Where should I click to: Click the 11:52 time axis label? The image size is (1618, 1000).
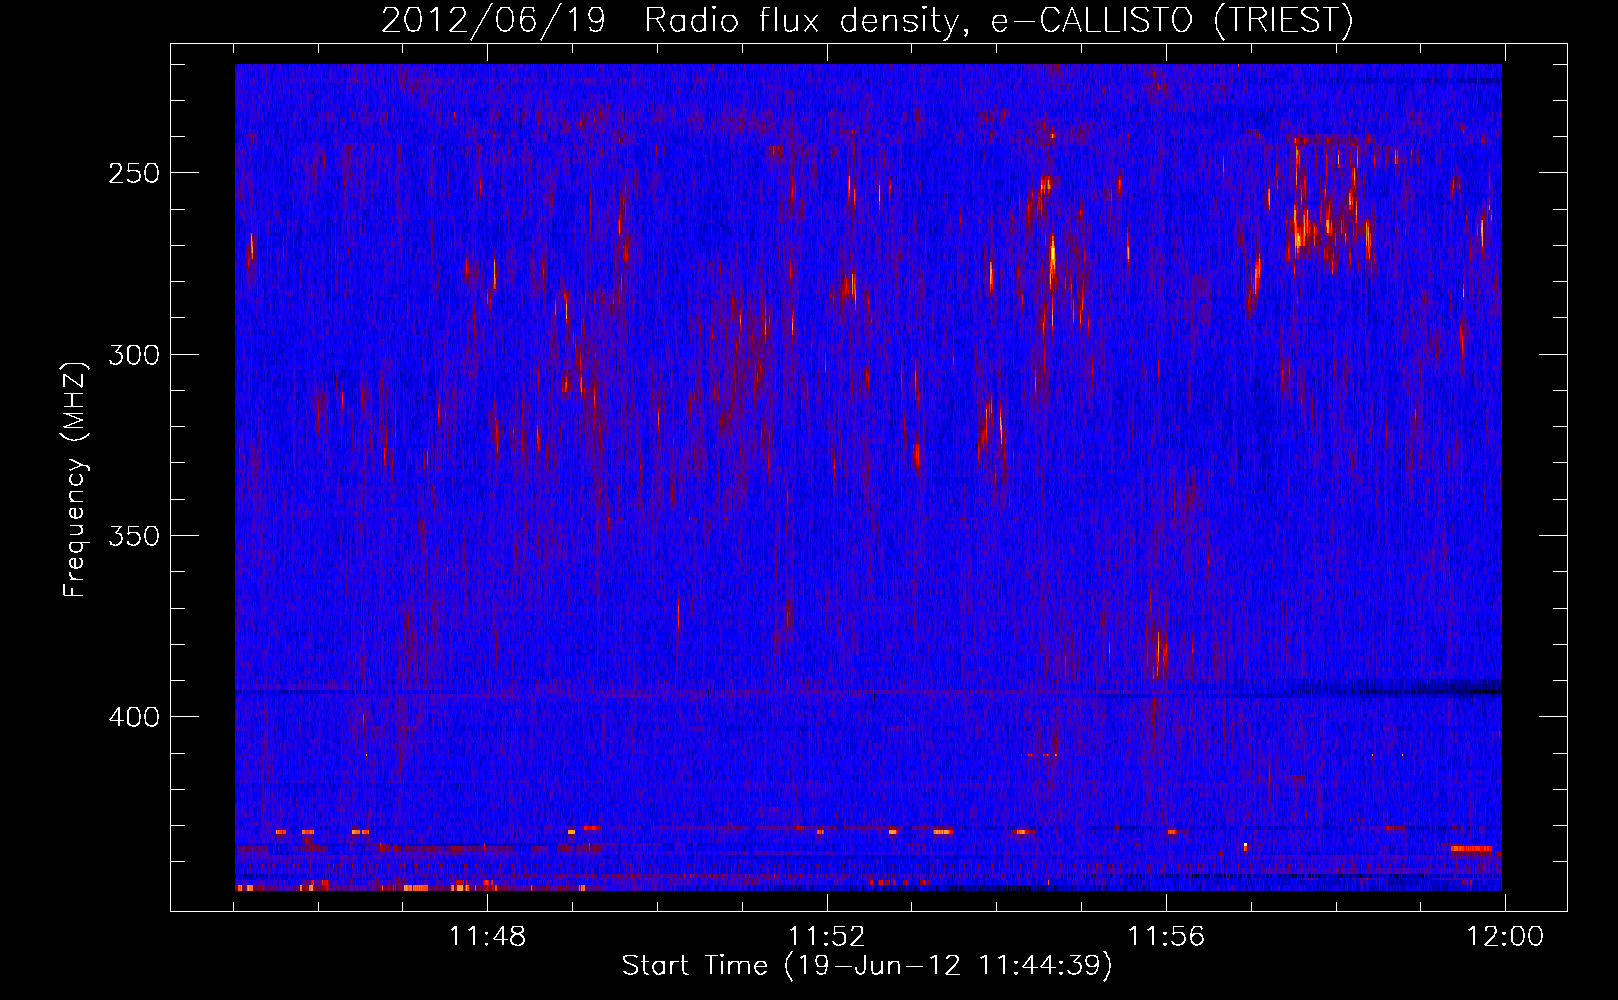(x=827, y=937)
